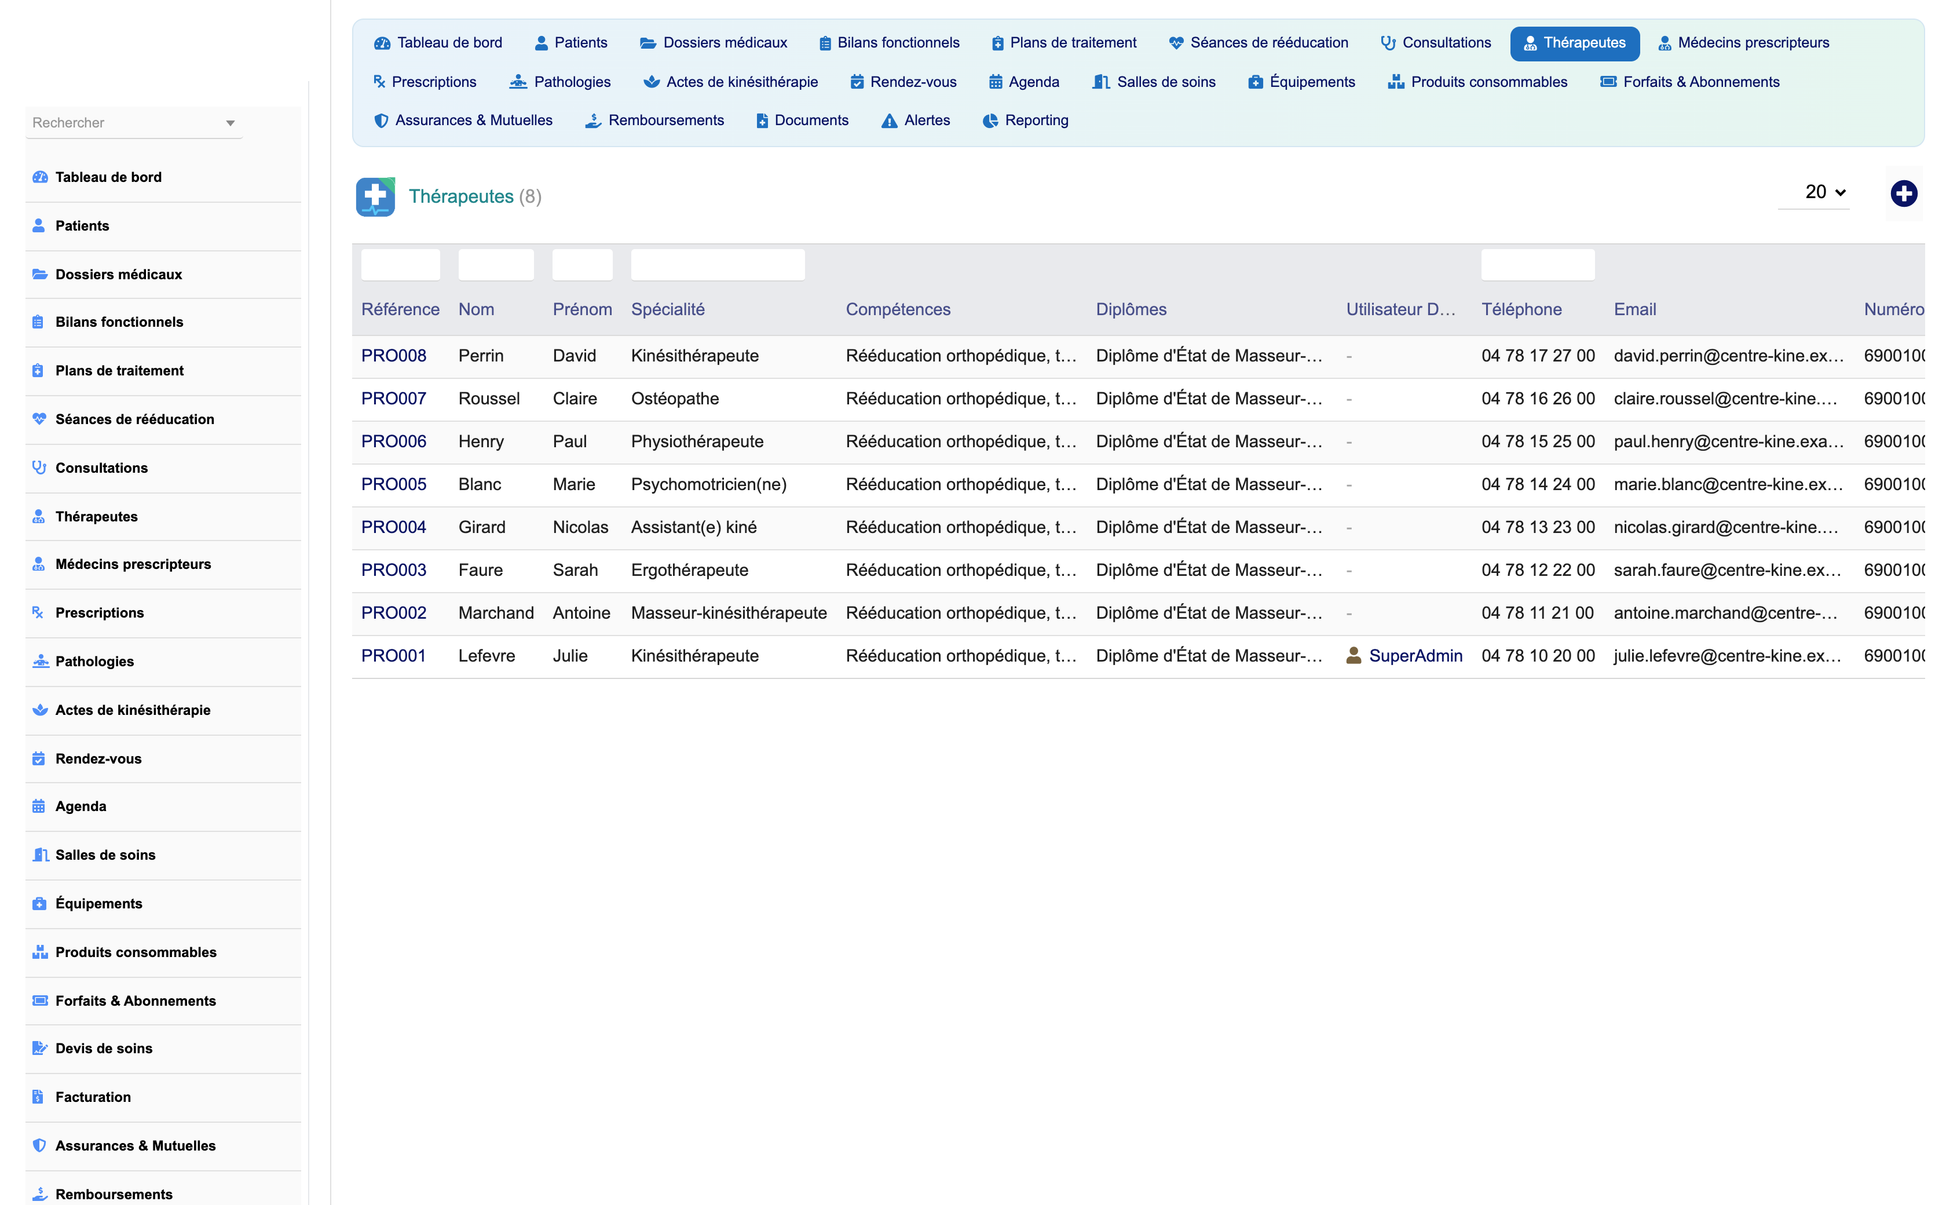Click the Nom filter input field
The width and height of the screenshot is (1946, 1205).
tap(496, 265)
